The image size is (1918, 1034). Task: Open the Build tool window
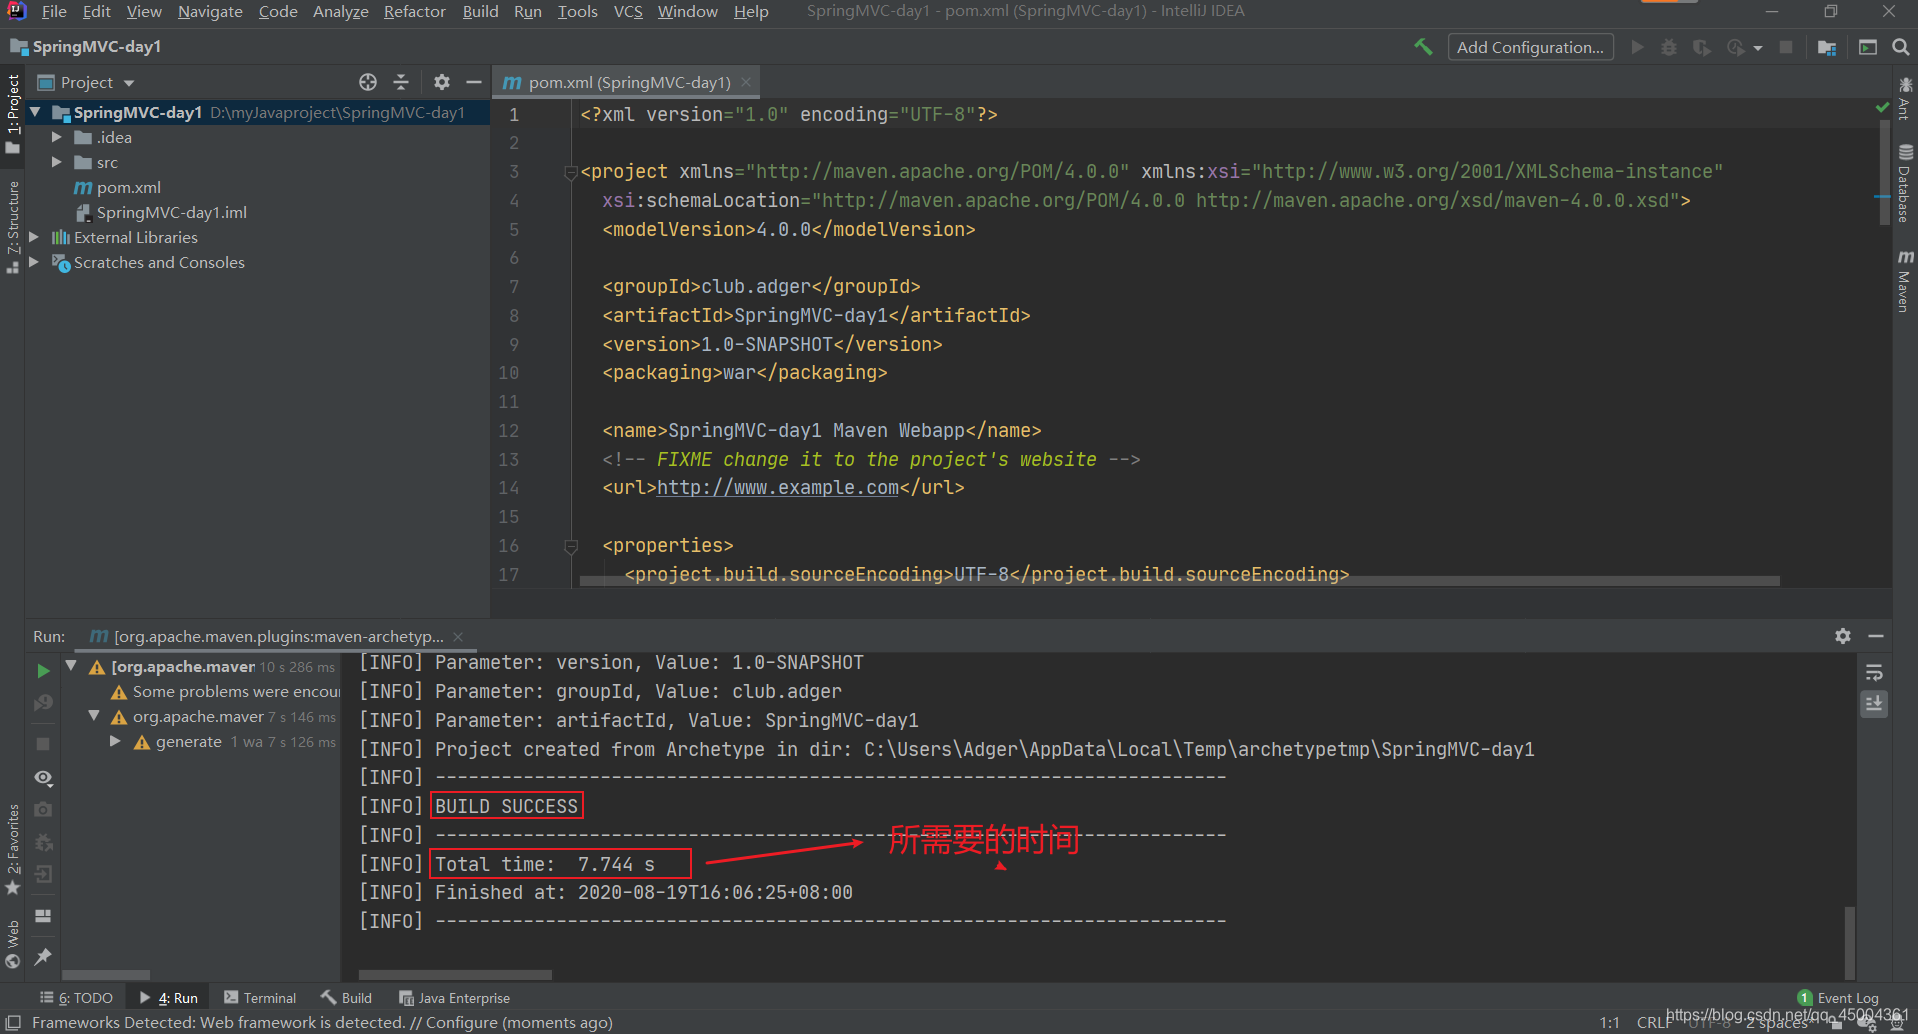tap(346, 998)
